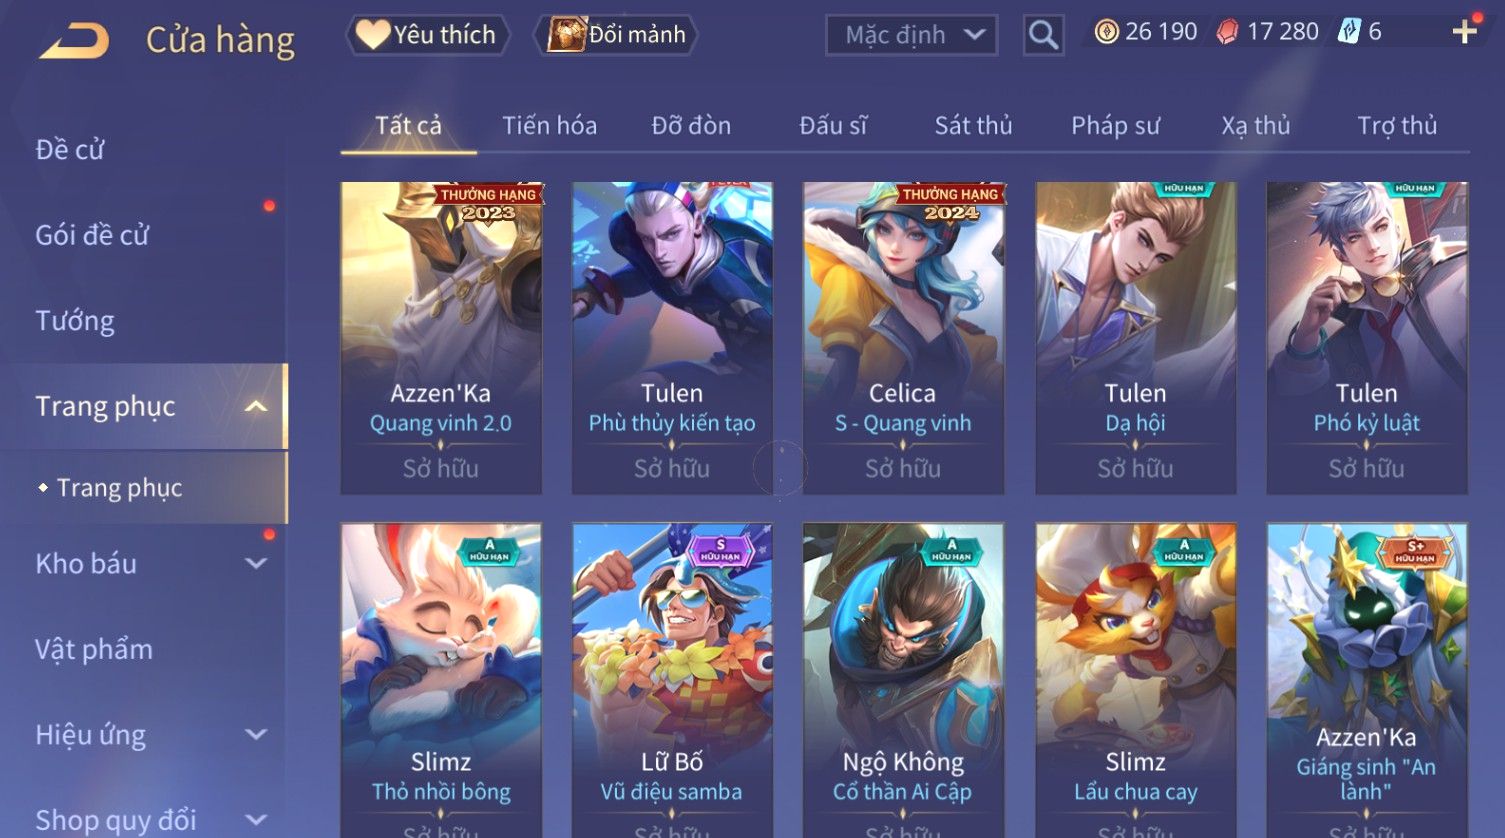
Task: Tap the red gem currency icon
Action: pyautogui.click(x=1227, y=32)
